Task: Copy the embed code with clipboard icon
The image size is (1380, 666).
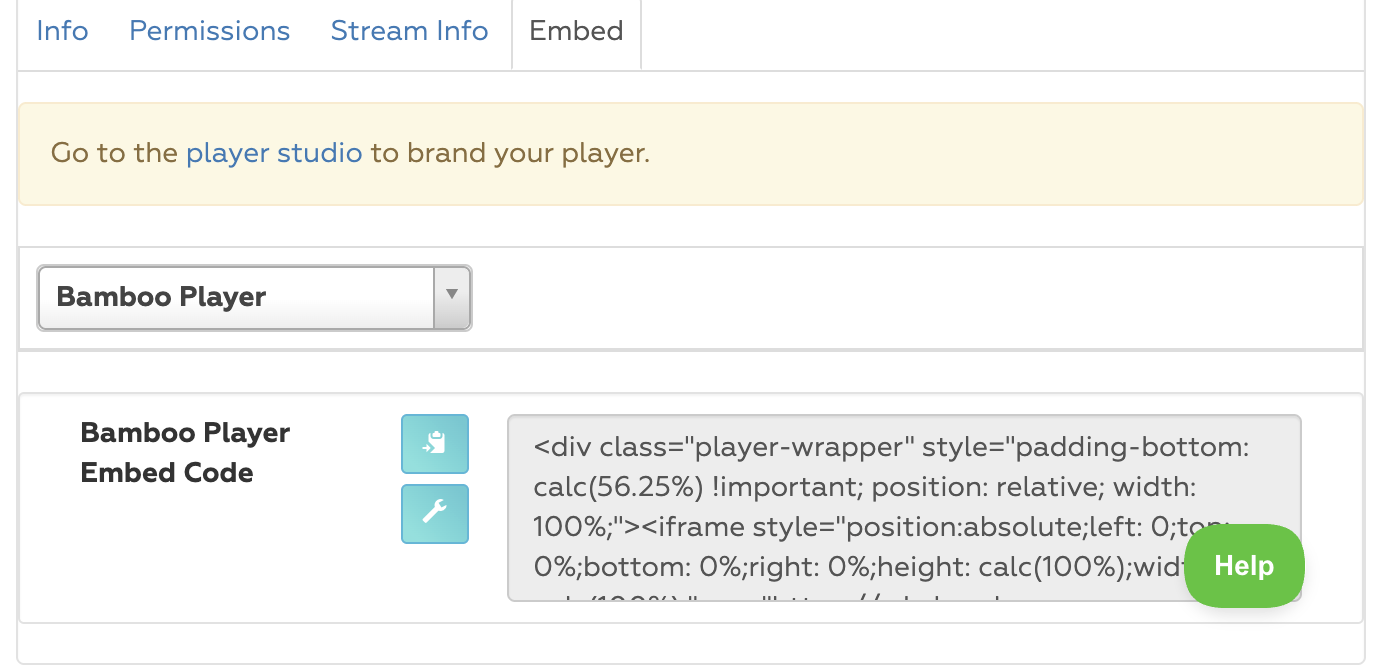Action: click(x=435, y=444)
